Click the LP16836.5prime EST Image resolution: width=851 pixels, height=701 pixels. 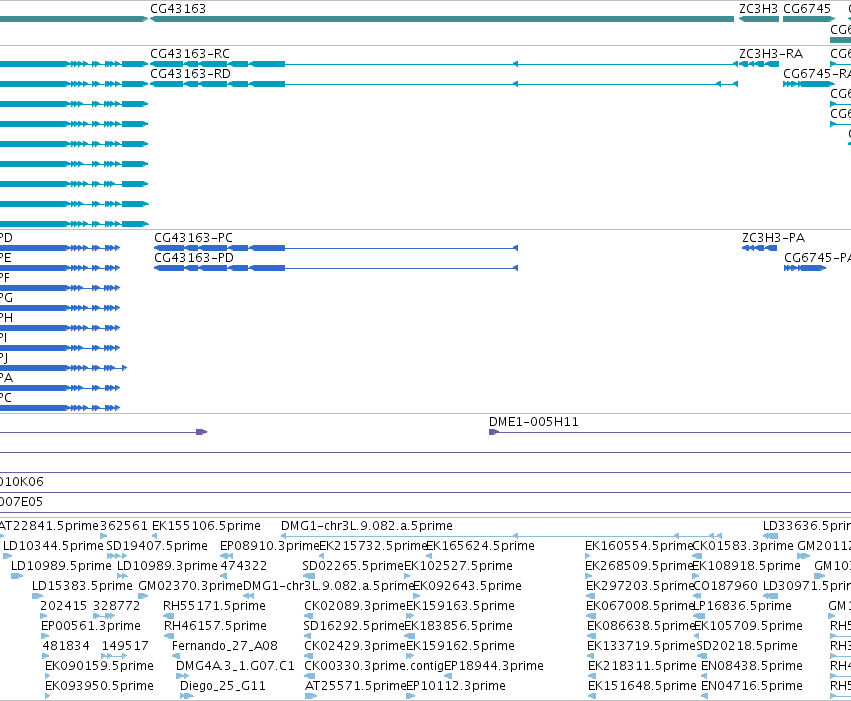(742, 606)
